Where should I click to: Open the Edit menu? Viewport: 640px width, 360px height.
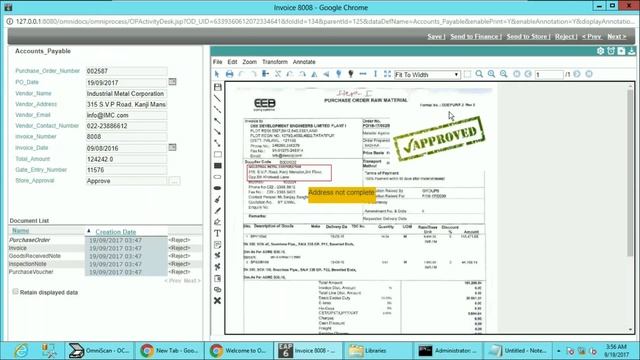coord(232,62)
